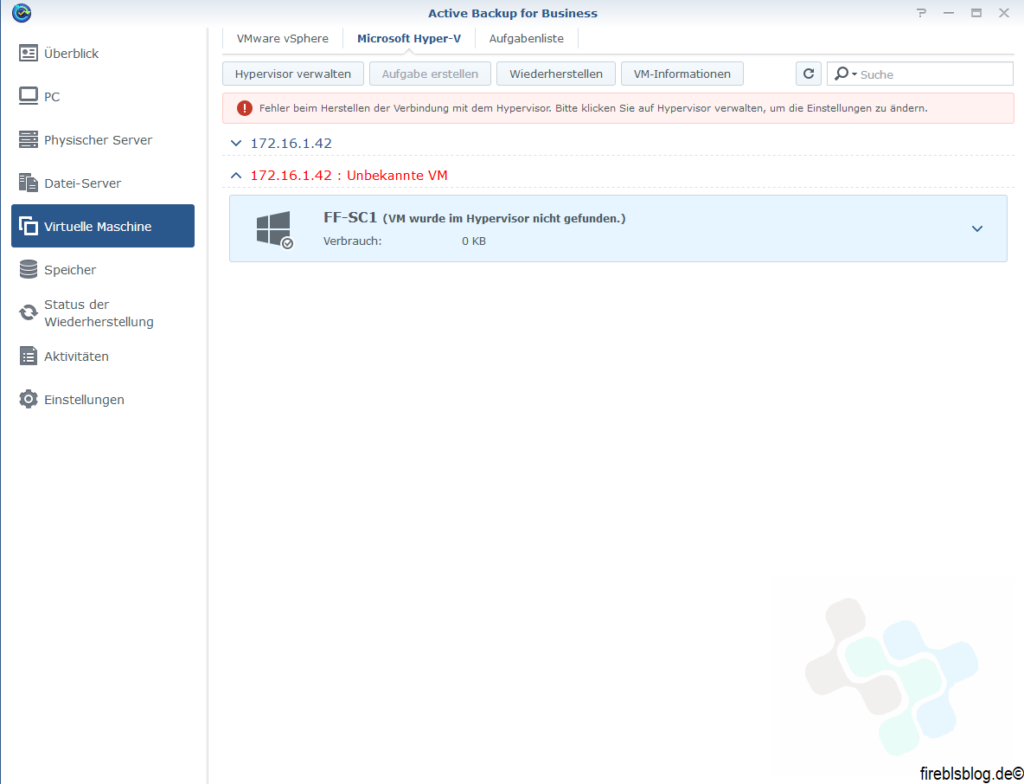Click the Einstellungen gear icon

click(28, 399)
